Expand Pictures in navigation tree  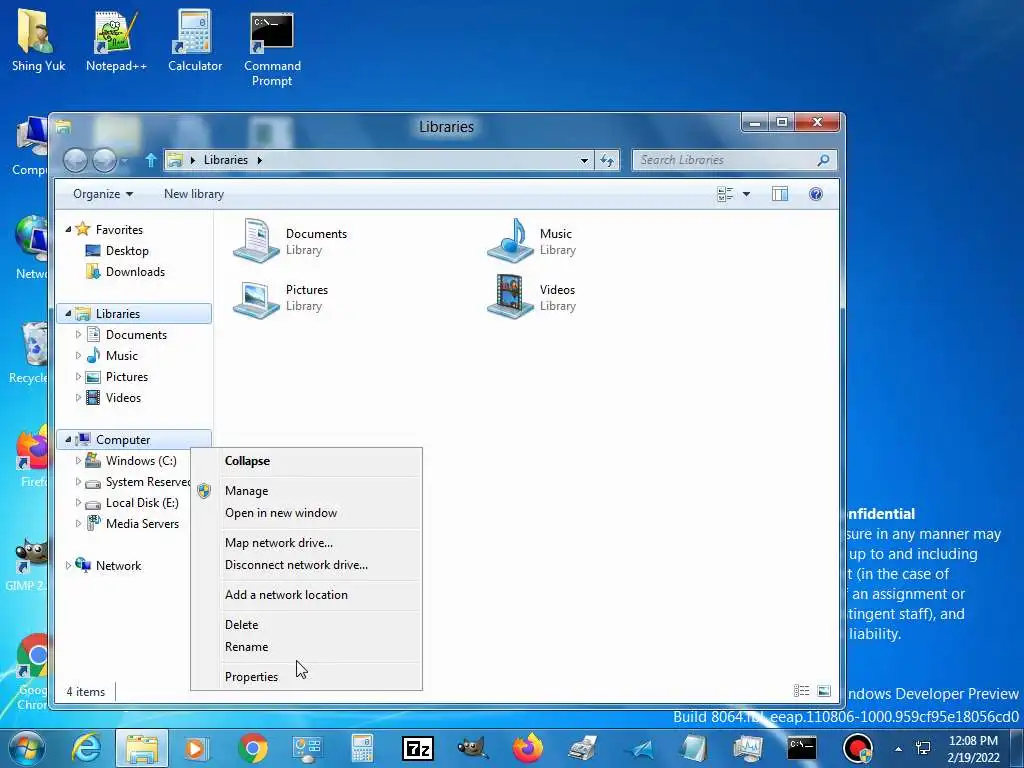[x=78, y=377]
